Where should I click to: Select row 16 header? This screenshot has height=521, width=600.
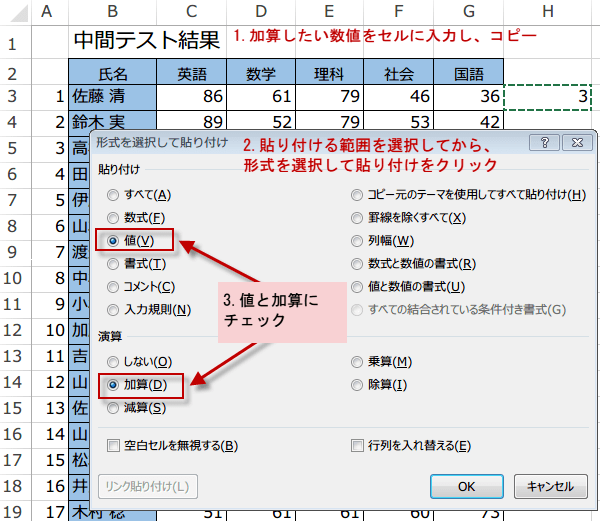click(15, 435)
